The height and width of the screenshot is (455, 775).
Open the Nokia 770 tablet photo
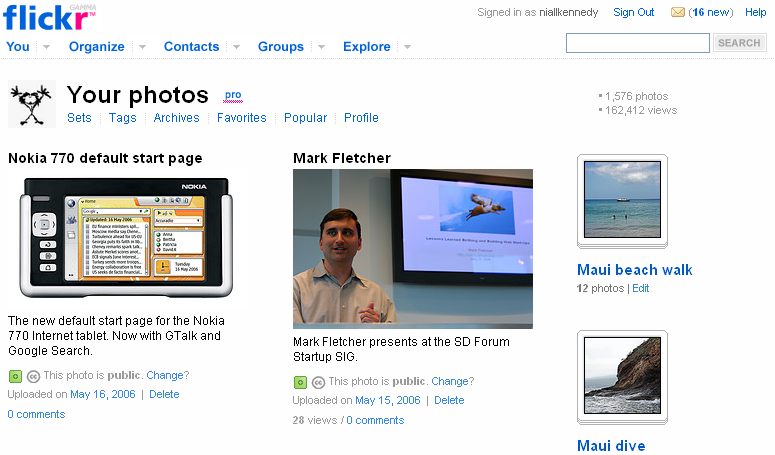point(126,238)
